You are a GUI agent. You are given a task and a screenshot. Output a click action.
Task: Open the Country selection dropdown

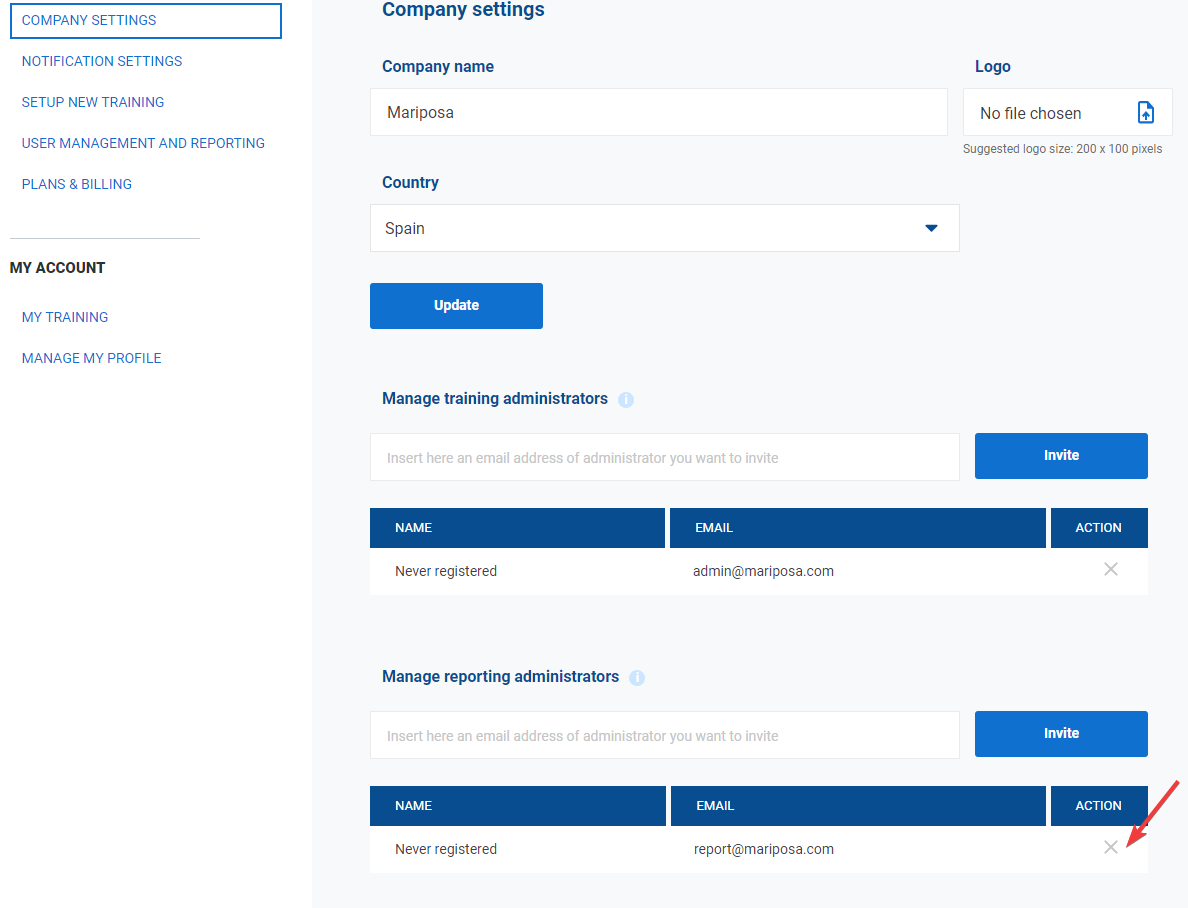(x=665, y=228)
